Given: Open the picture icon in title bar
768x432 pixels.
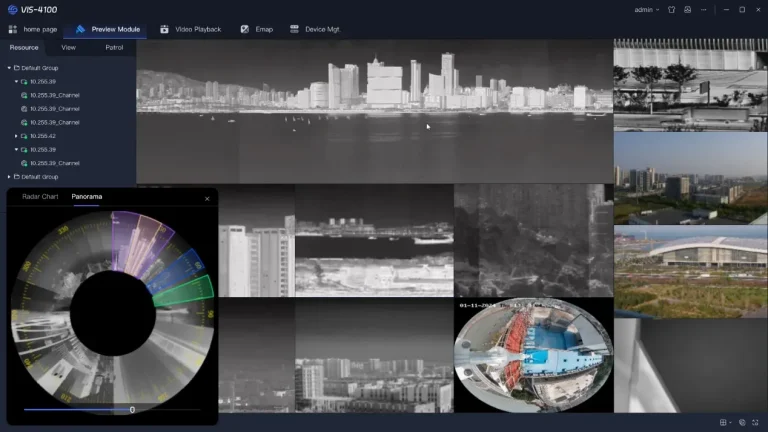Looking at the screenshot, I should (686, 10).
